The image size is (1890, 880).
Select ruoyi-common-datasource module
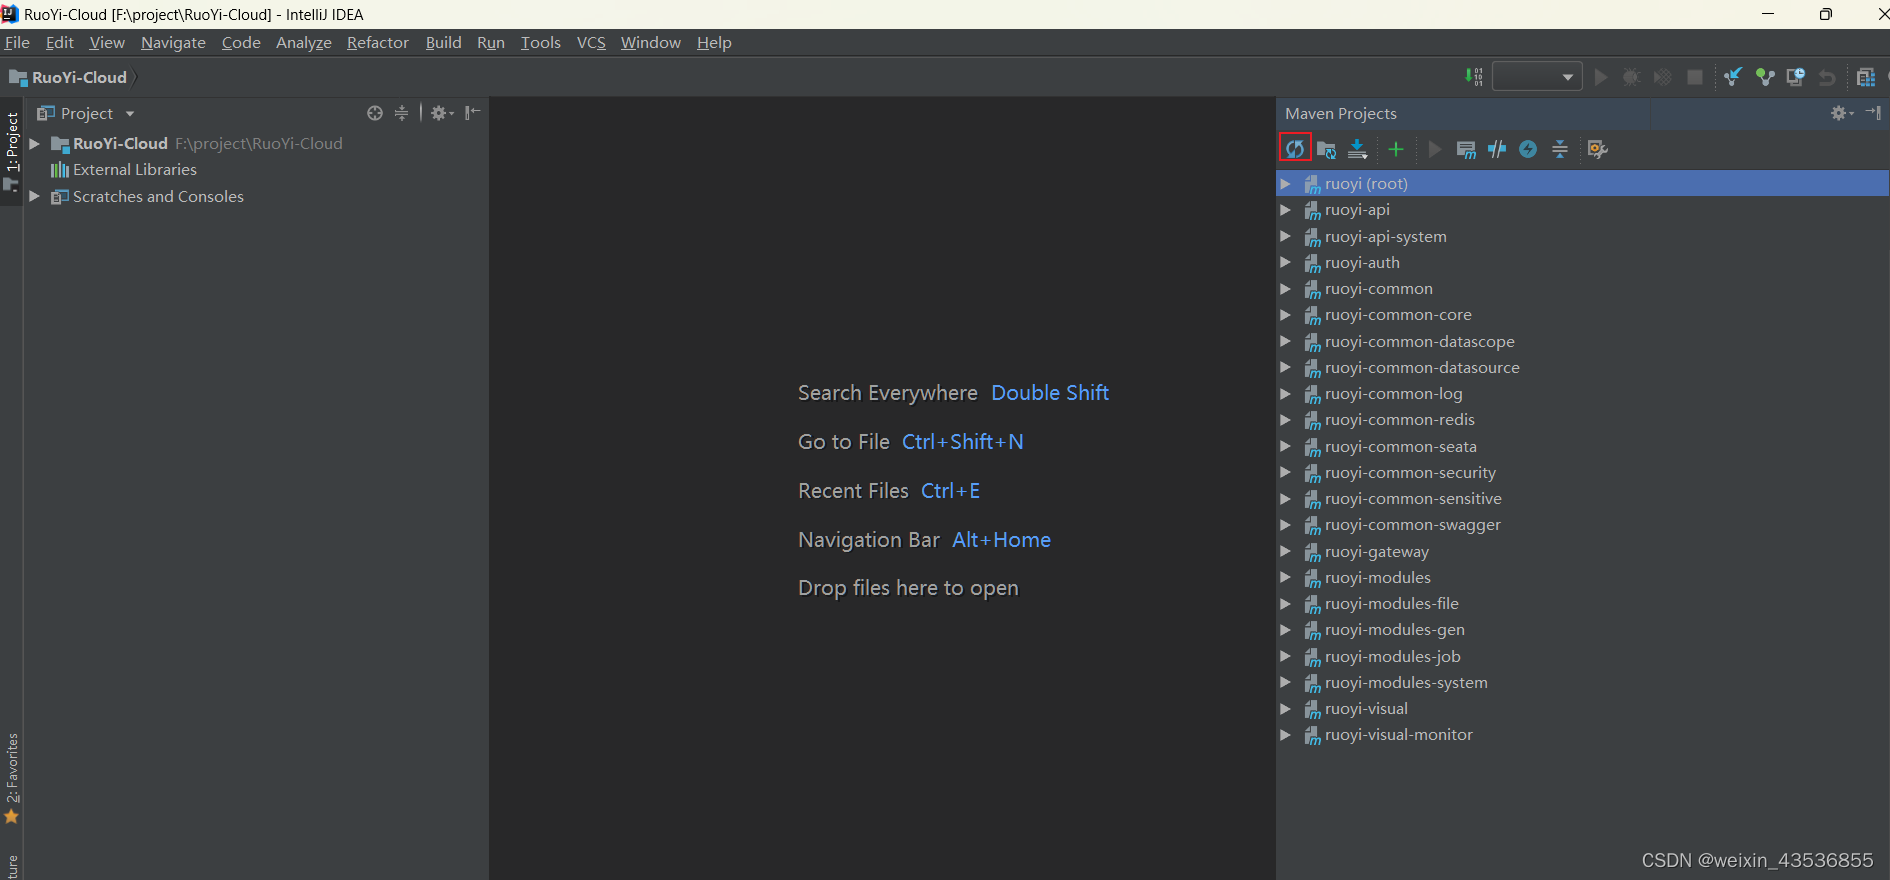click(x=1422, y=368)
